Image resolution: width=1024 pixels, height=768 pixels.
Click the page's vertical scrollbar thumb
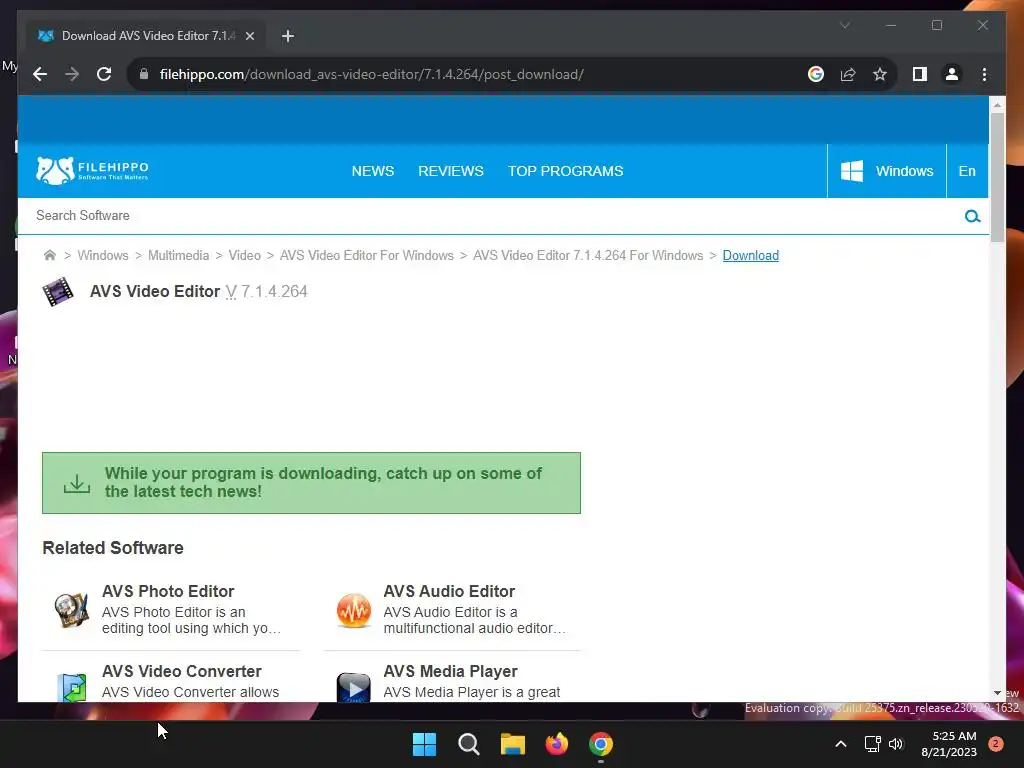(x=997, y=178)
